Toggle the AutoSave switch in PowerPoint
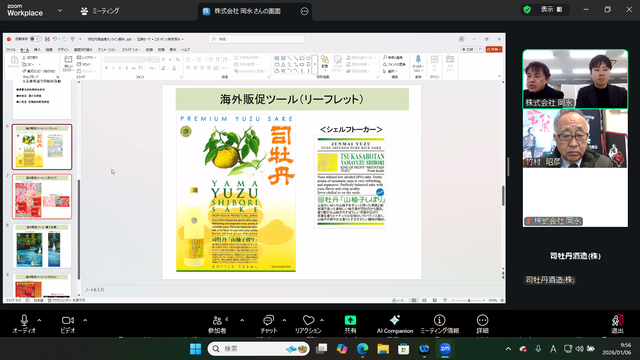Viewport: 640px width, 360px height. point(36,39)
